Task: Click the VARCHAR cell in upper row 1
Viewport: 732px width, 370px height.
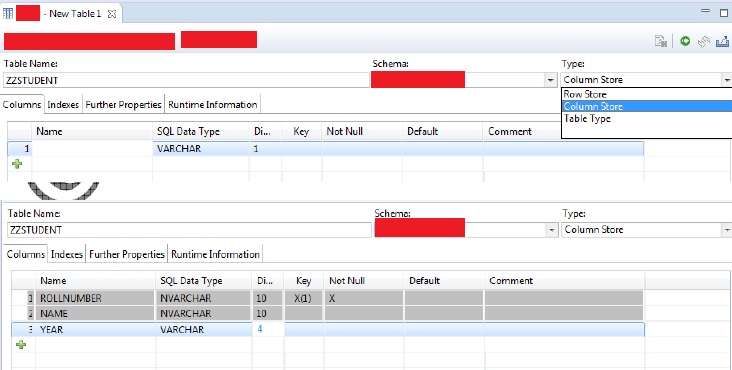Action: tap(201, 149)
